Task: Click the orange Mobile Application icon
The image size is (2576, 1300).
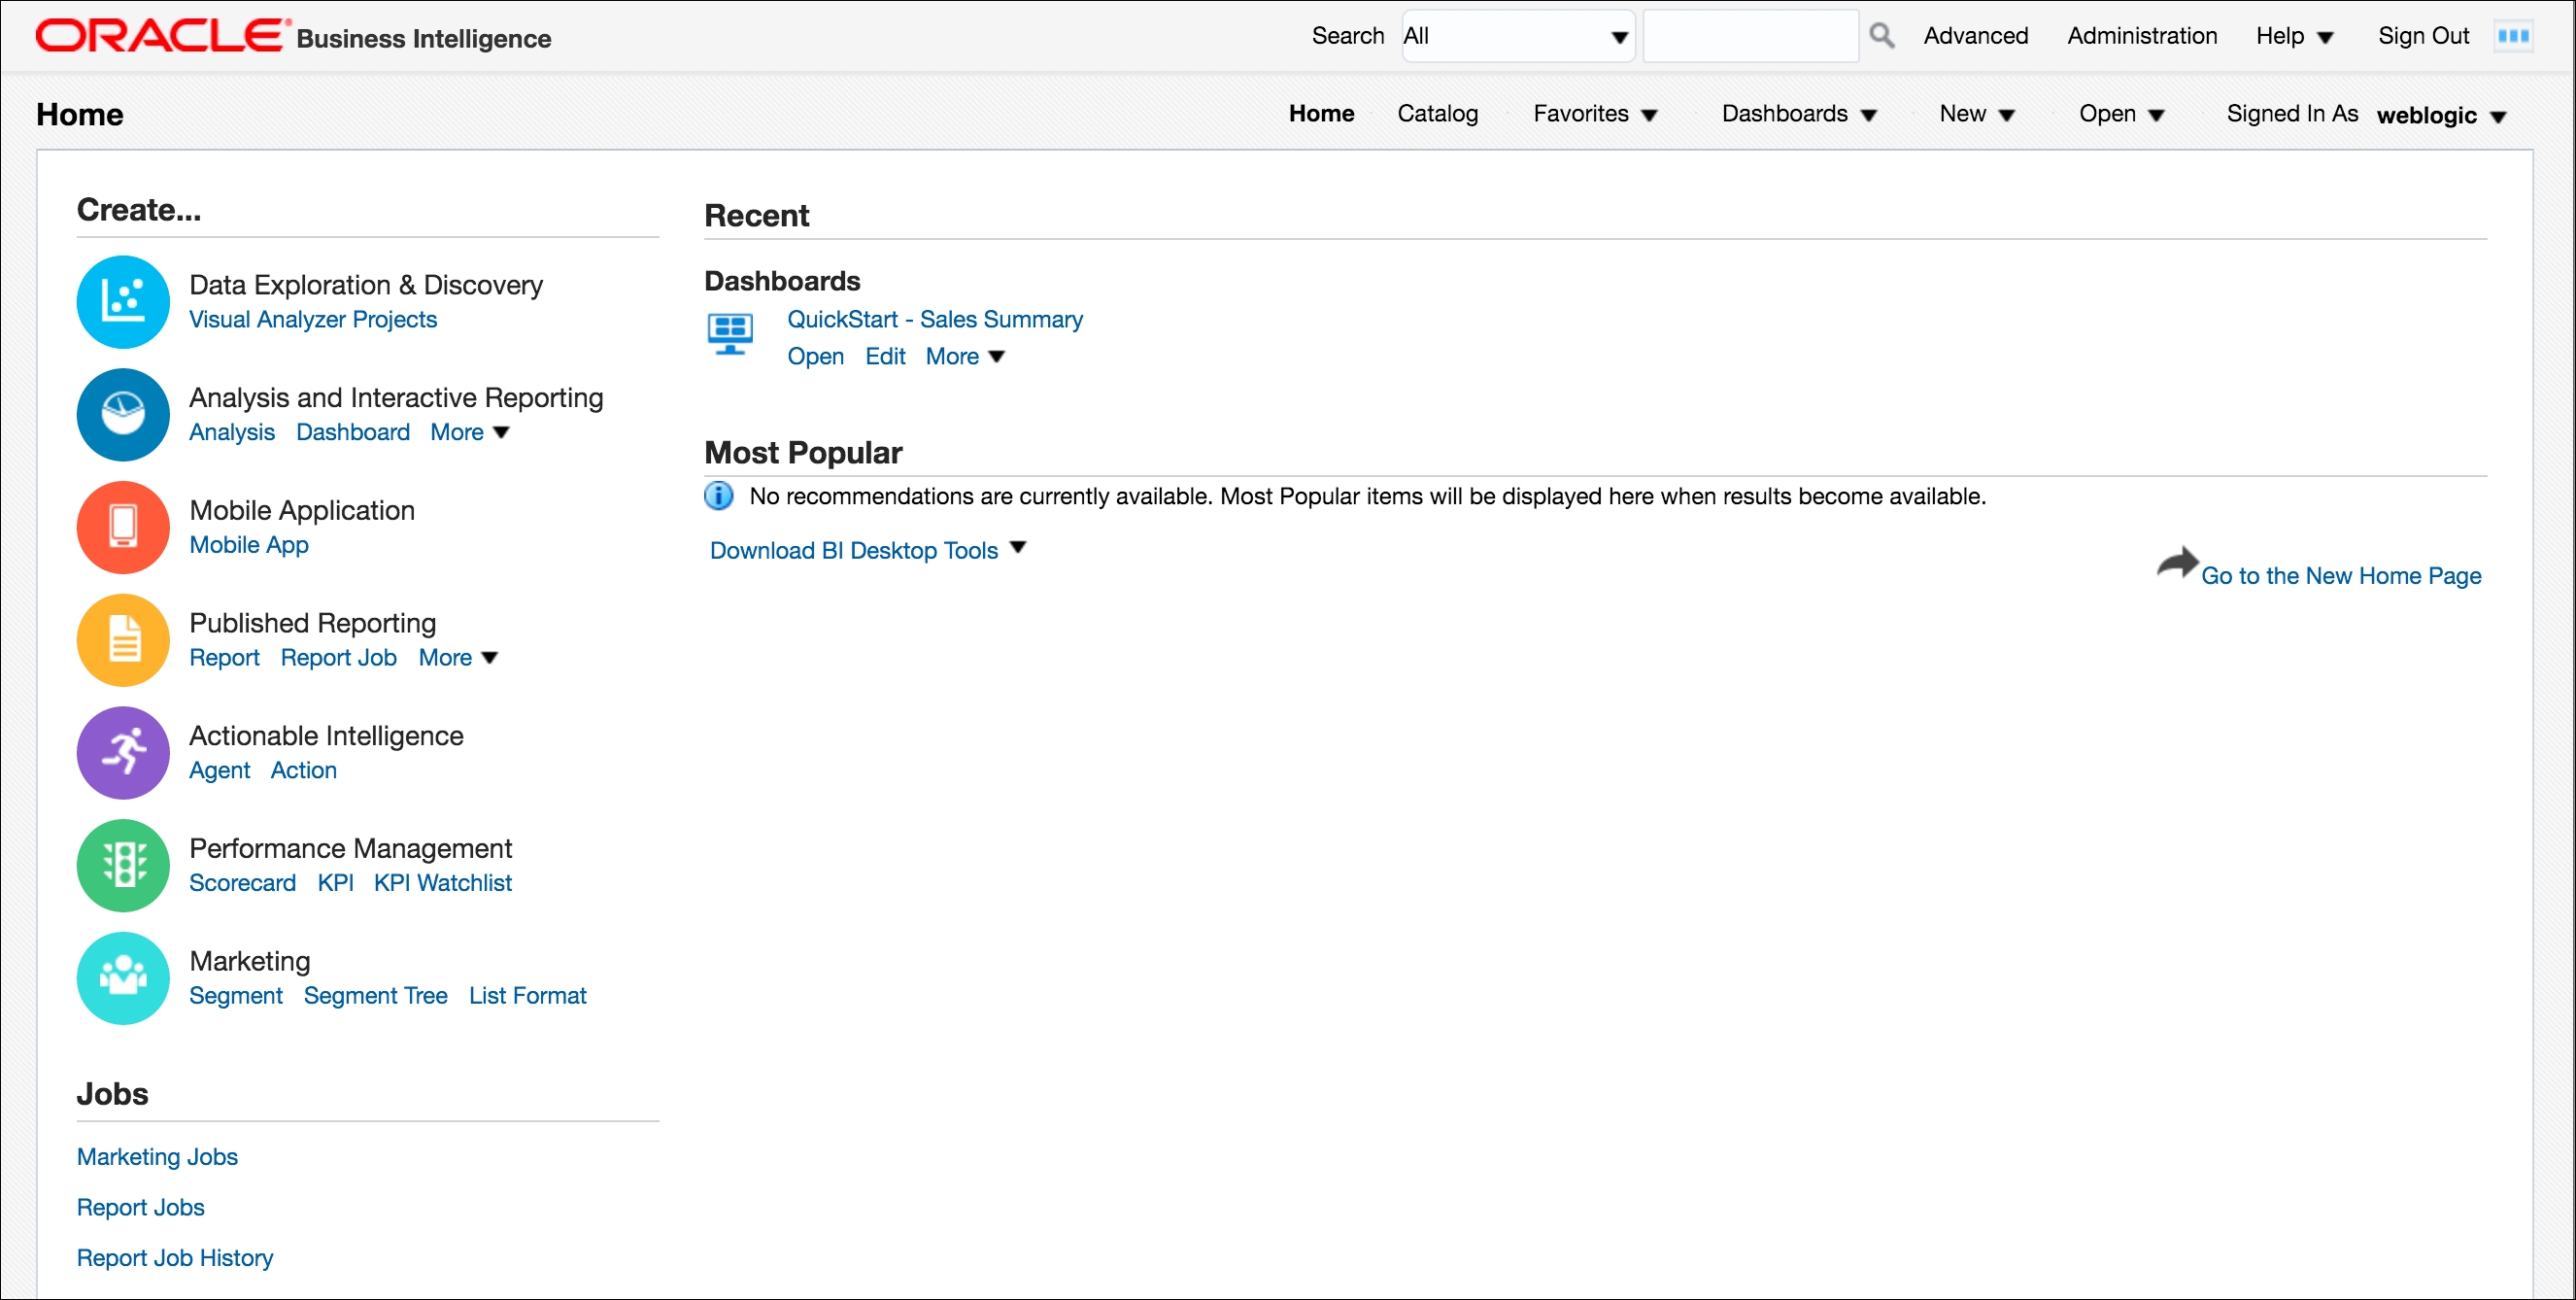Action: pos(123,528)
